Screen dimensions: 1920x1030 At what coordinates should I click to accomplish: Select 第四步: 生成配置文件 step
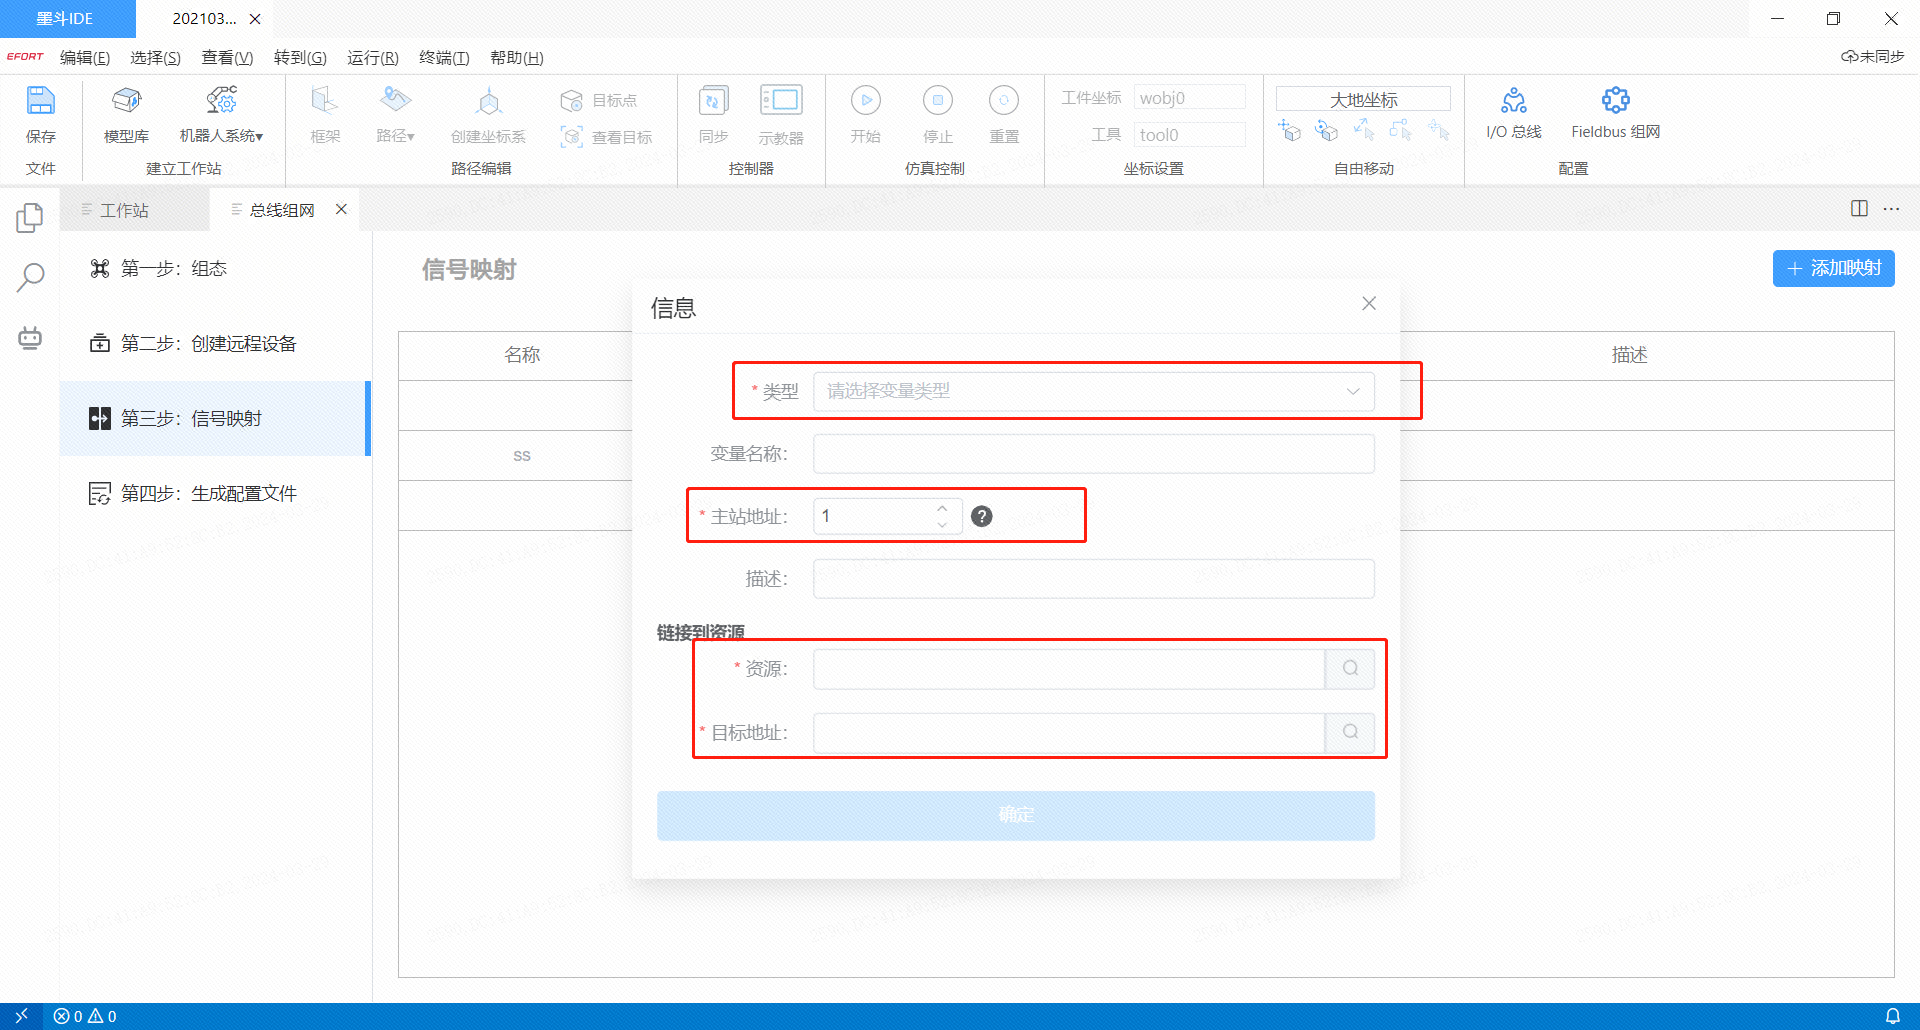point(208,493)
